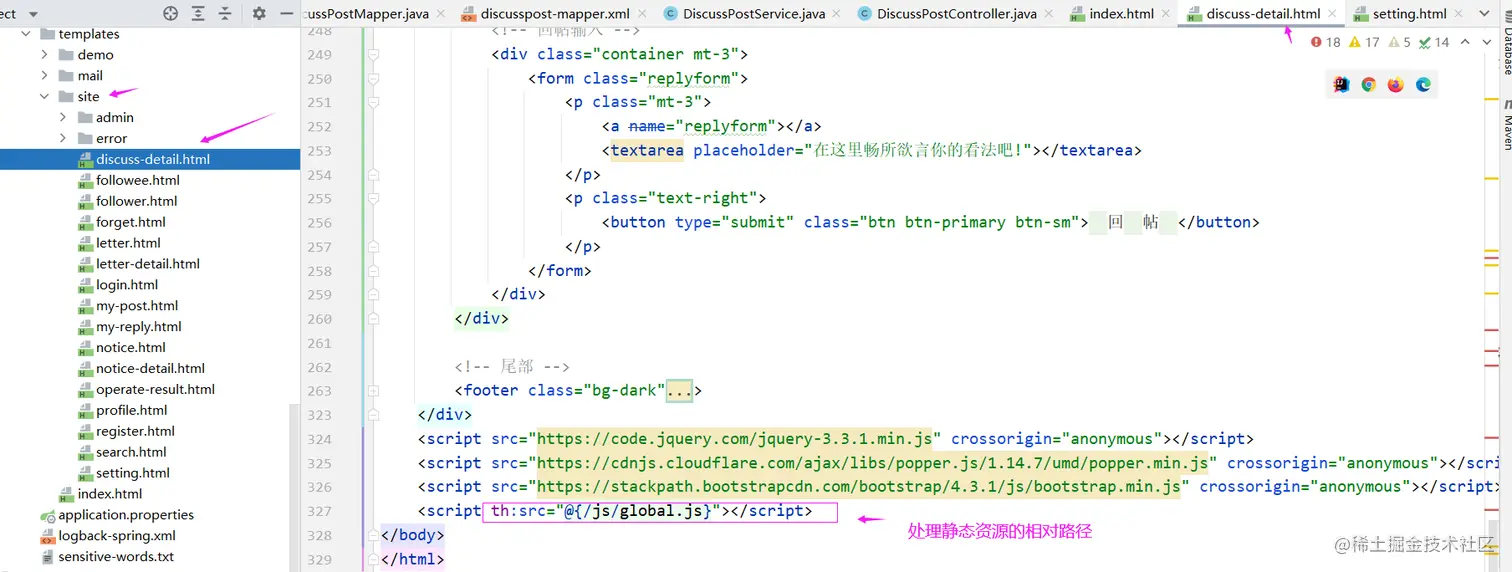
Task: Select letter.html in project tree
Action: 128,243
